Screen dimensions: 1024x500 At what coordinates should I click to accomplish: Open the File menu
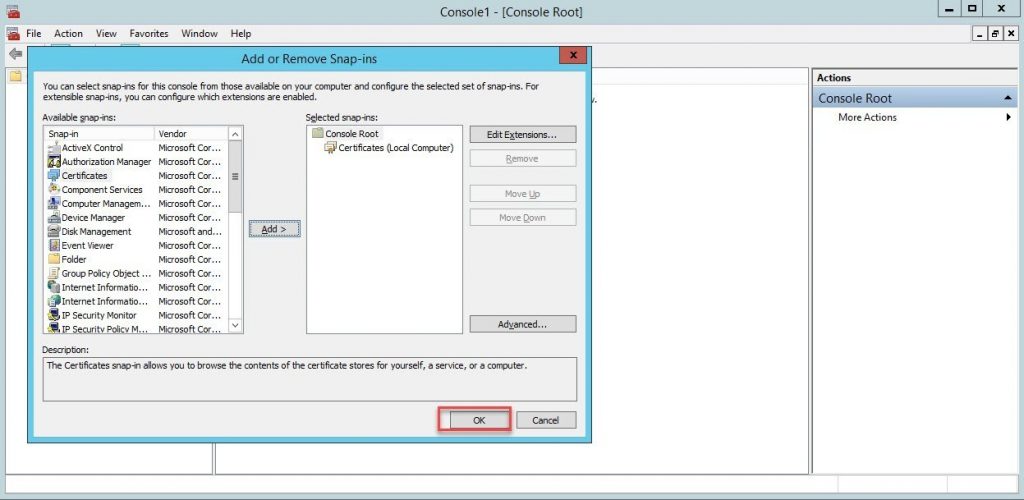point(33,33)
